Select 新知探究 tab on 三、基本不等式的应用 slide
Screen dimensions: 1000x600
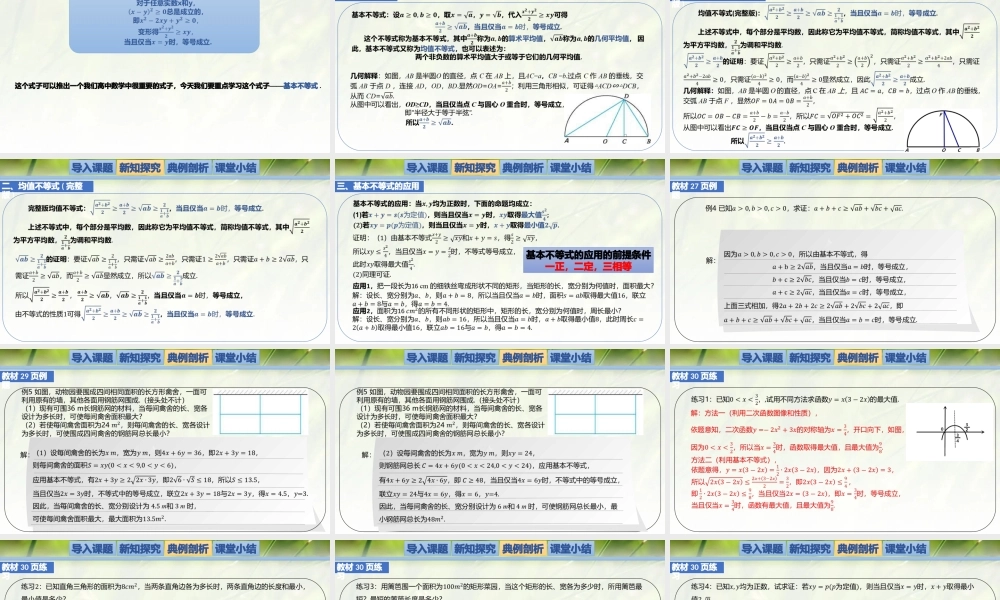coord(474,168)
